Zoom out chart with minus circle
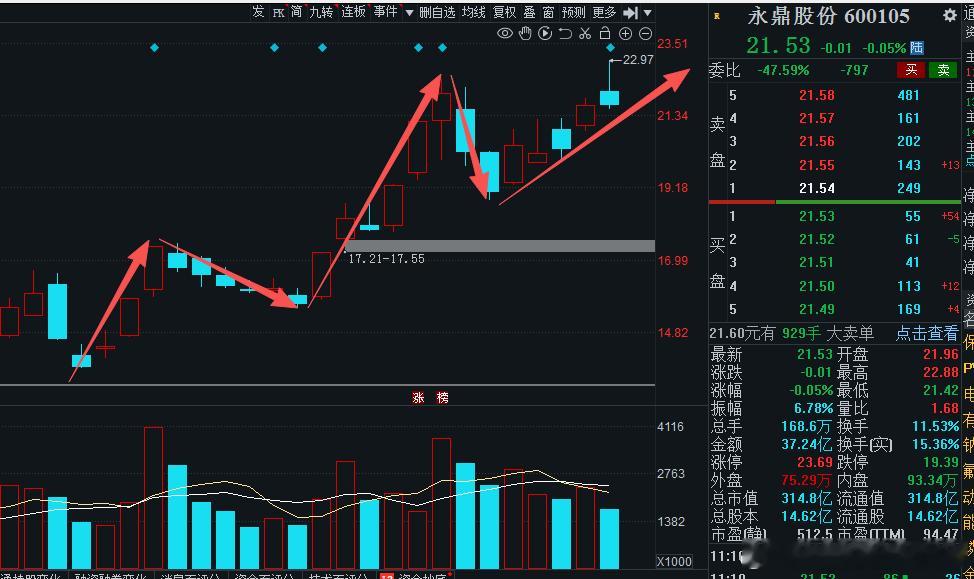This screenshot has height=579, width=974. (645, 34)
